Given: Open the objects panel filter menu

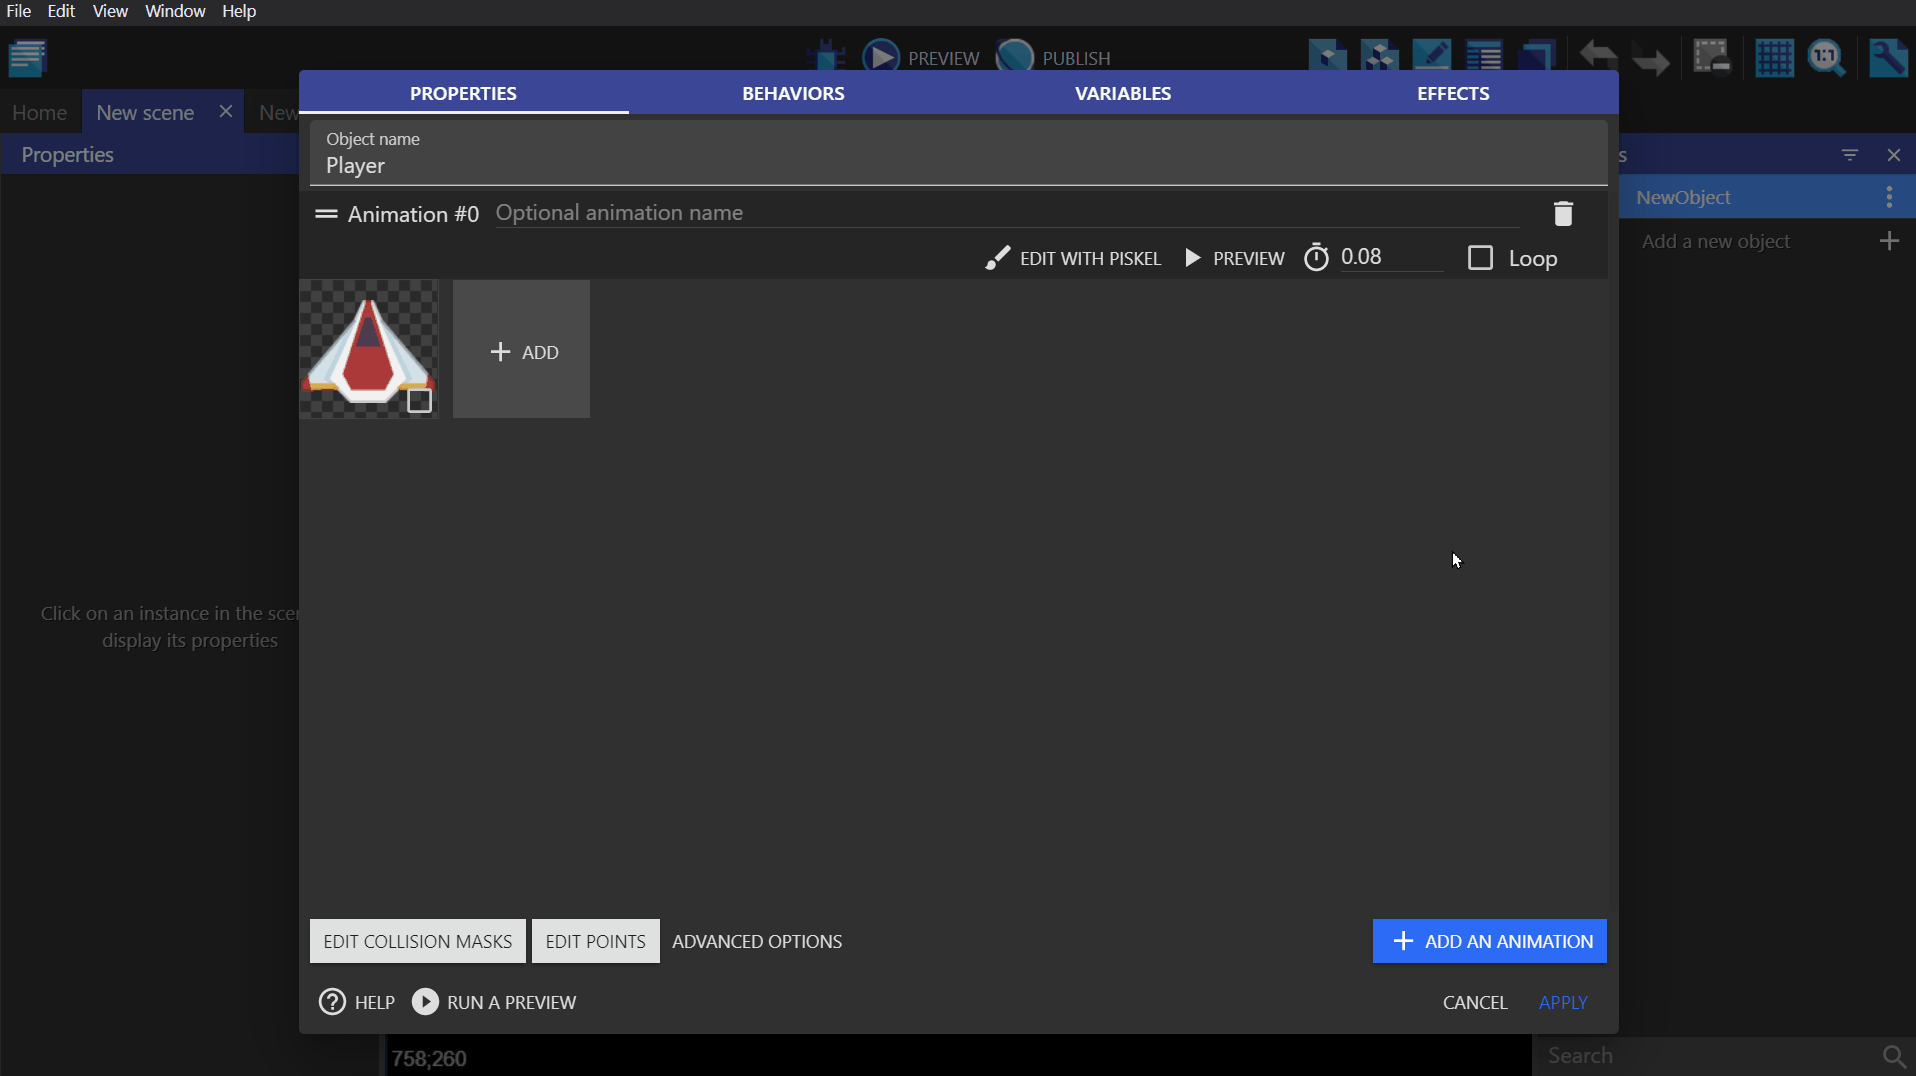Looking at the screenshot, I should click(1850, 155).
